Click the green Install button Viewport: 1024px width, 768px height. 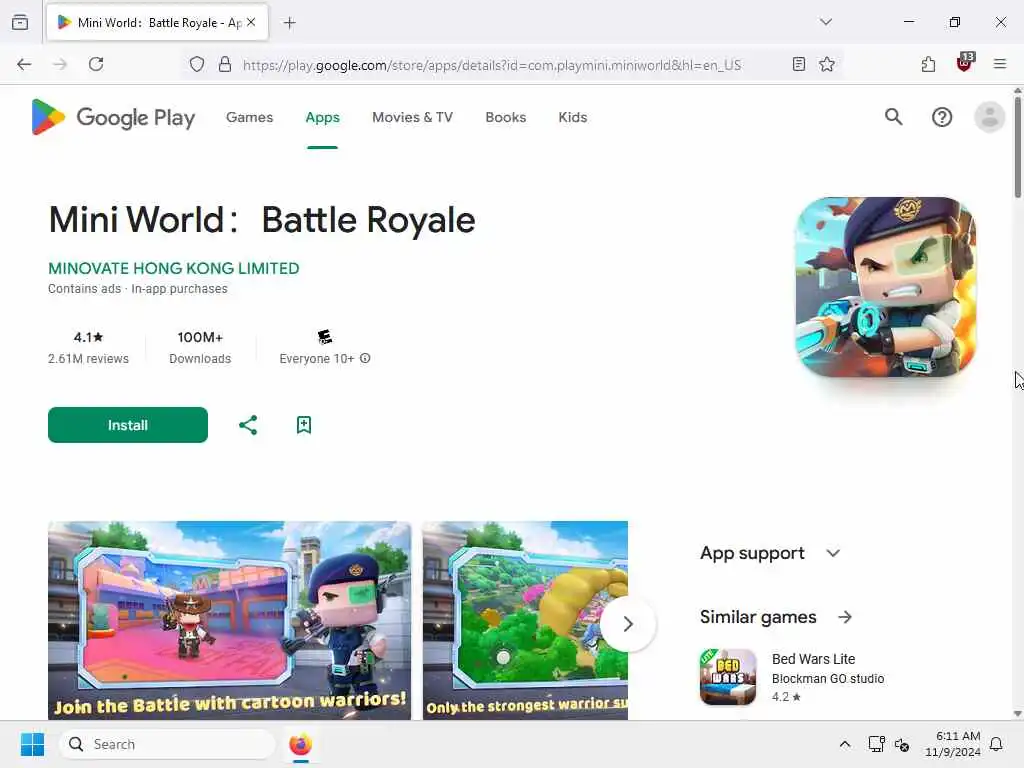click(x=128, y=425)
